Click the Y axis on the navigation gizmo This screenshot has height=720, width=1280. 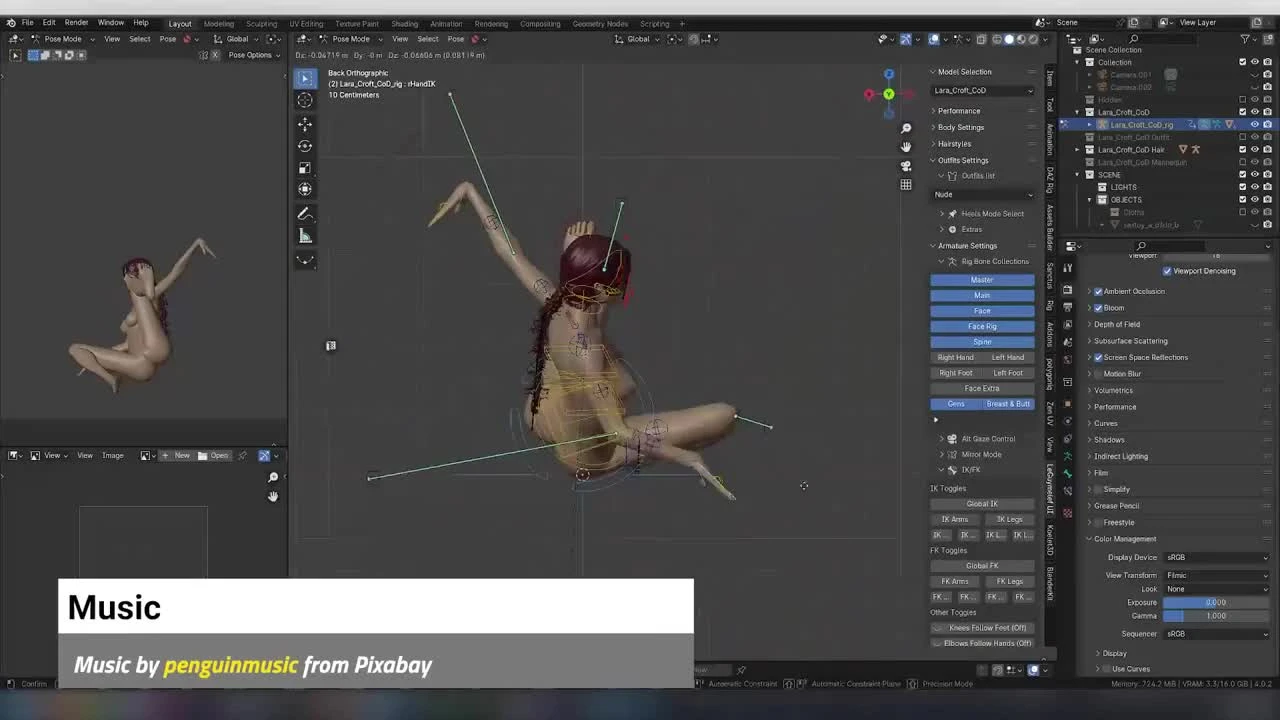click(x=889, y=93)
